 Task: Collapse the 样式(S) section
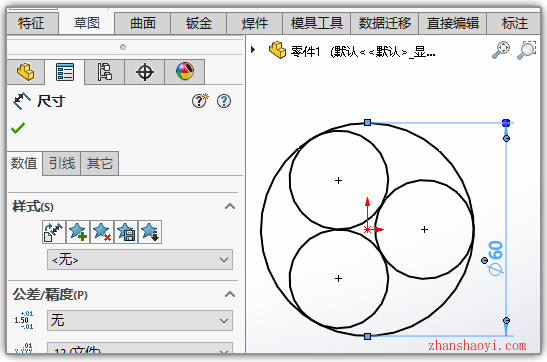tap(230, 206)
